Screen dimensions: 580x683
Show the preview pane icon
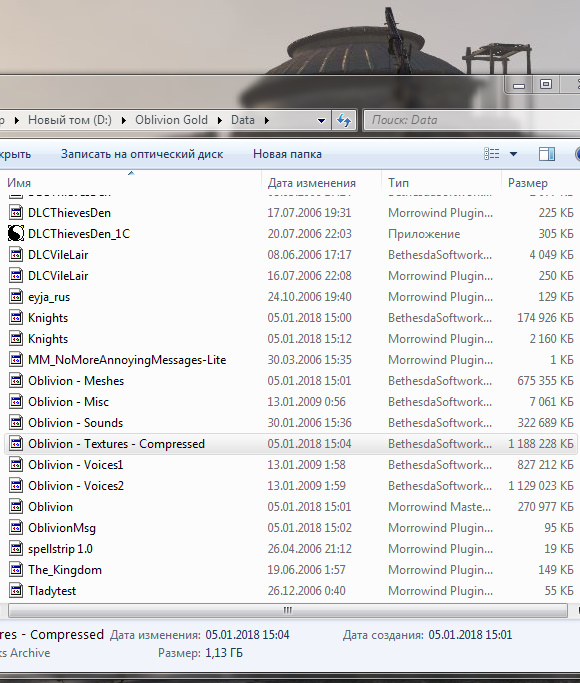pyautogui.click(x=547, y=154)
